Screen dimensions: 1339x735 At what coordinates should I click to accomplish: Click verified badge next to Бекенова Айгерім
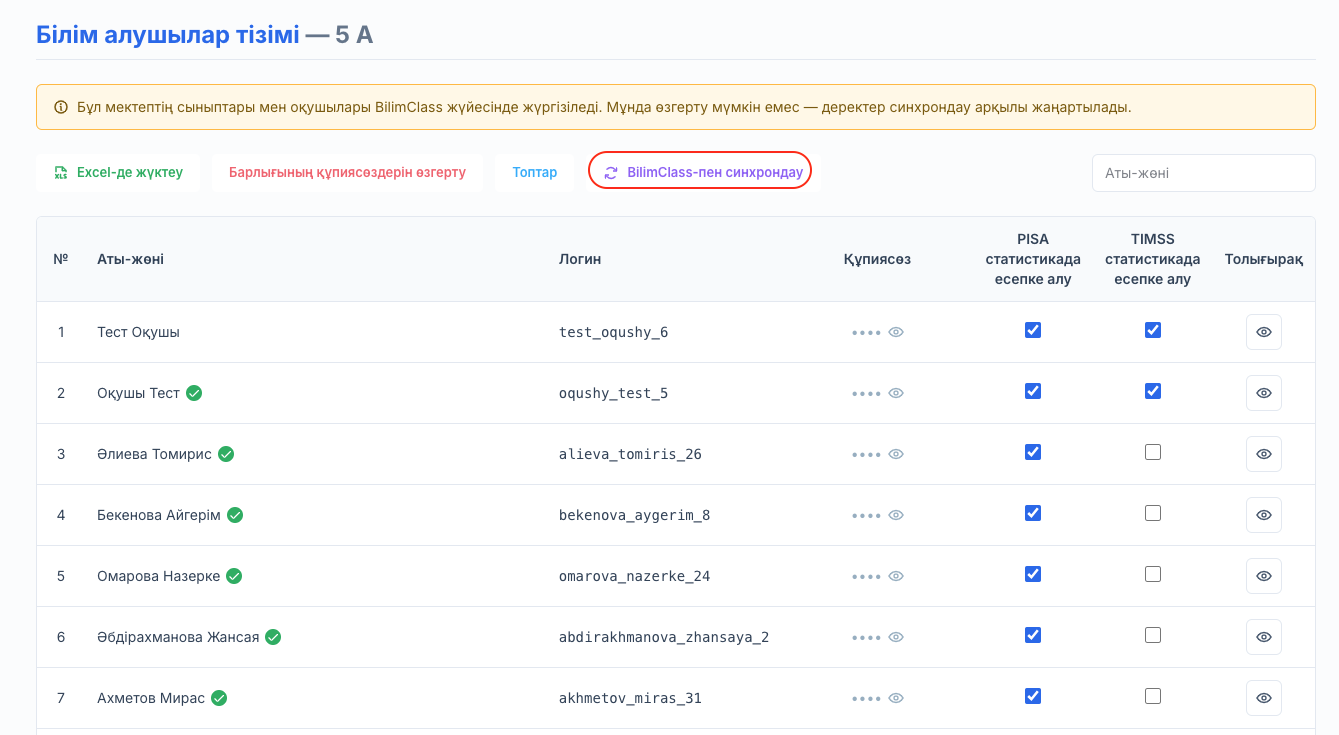click(x=235, y=515)
